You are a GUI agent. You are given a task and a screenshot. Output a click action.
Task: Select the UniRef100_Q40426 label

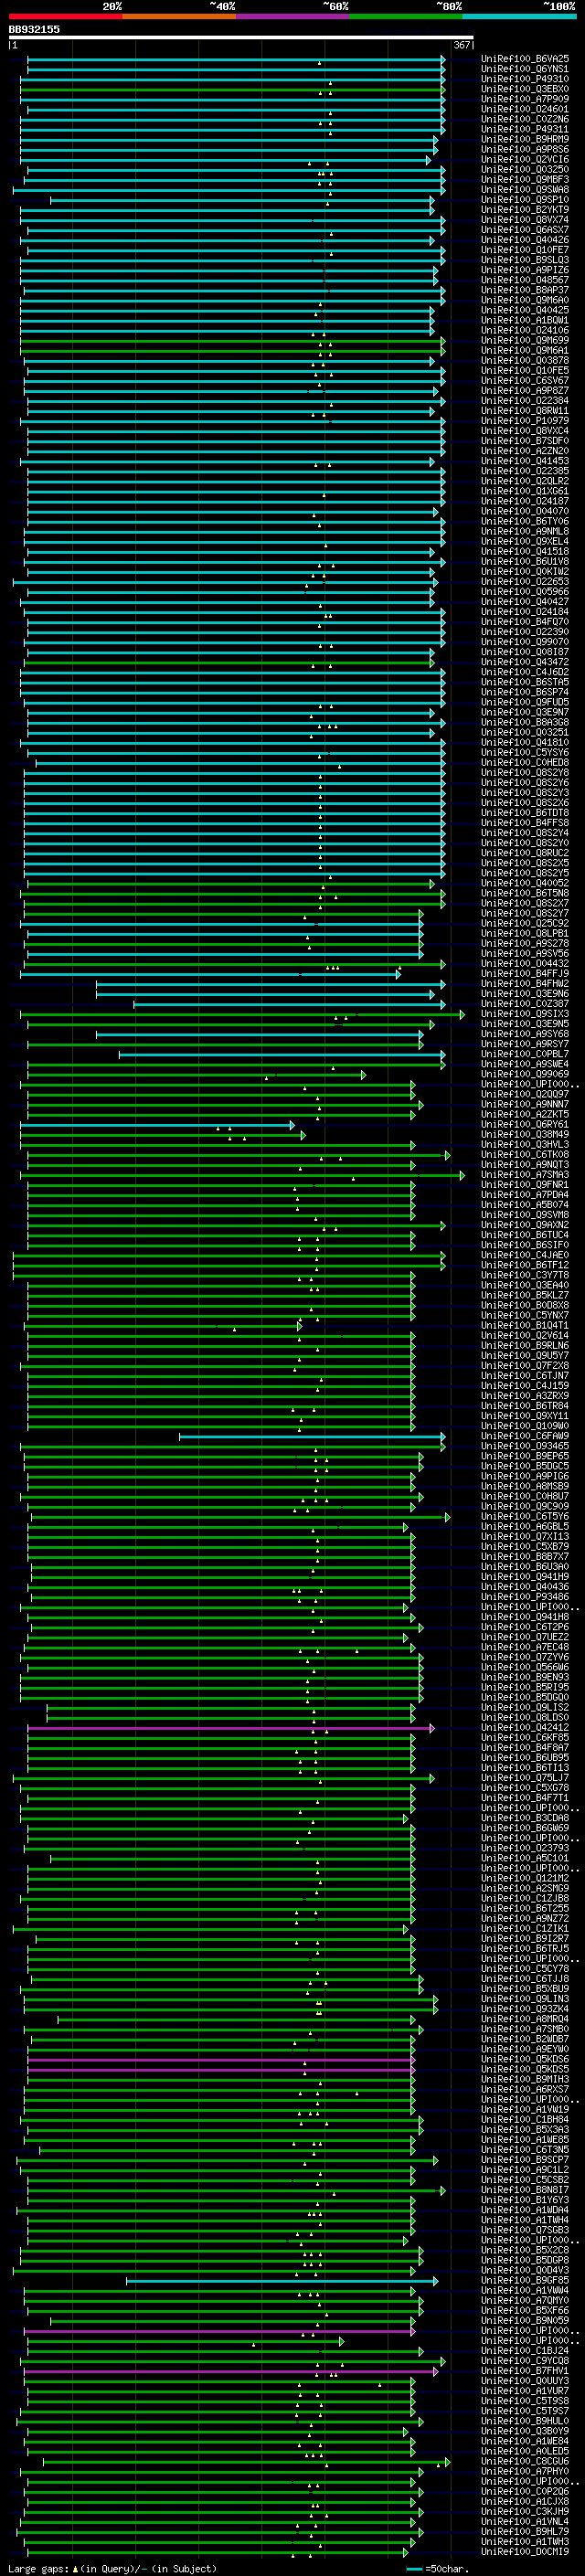coord(525,240)
